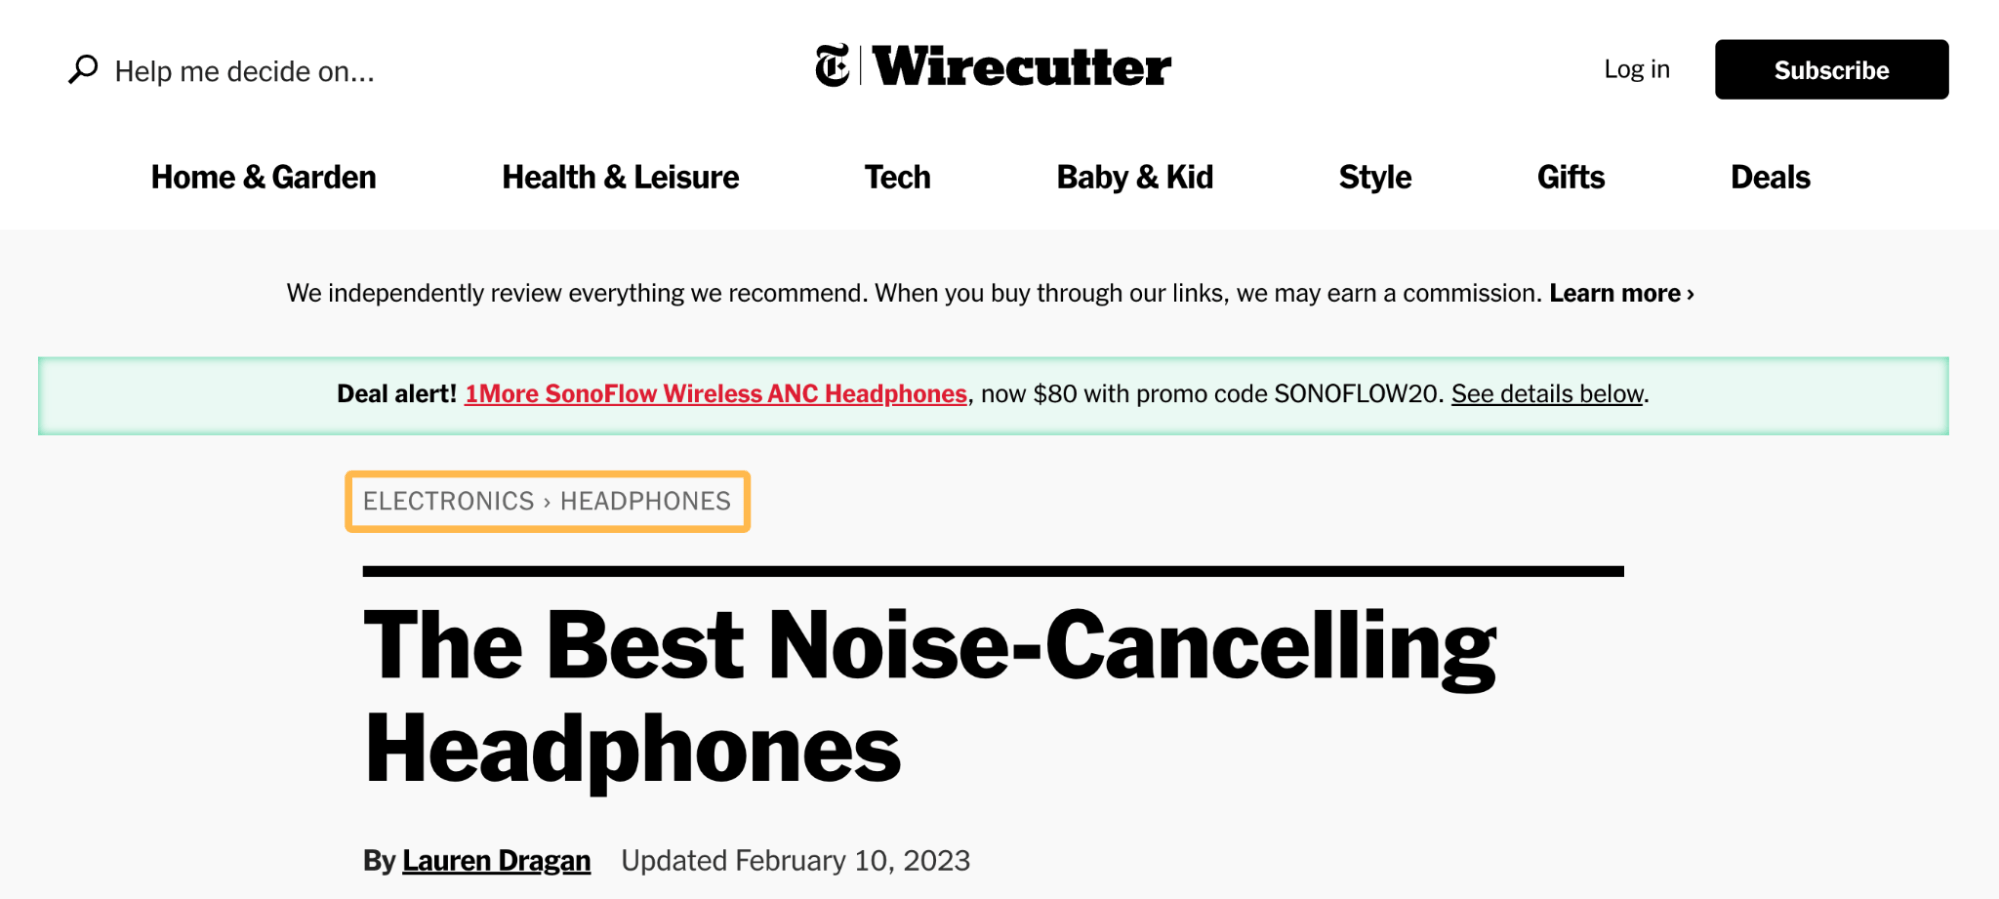
Task: Browse the Home & Garden category
Action: pyautogui.click(x=263, y=177)
